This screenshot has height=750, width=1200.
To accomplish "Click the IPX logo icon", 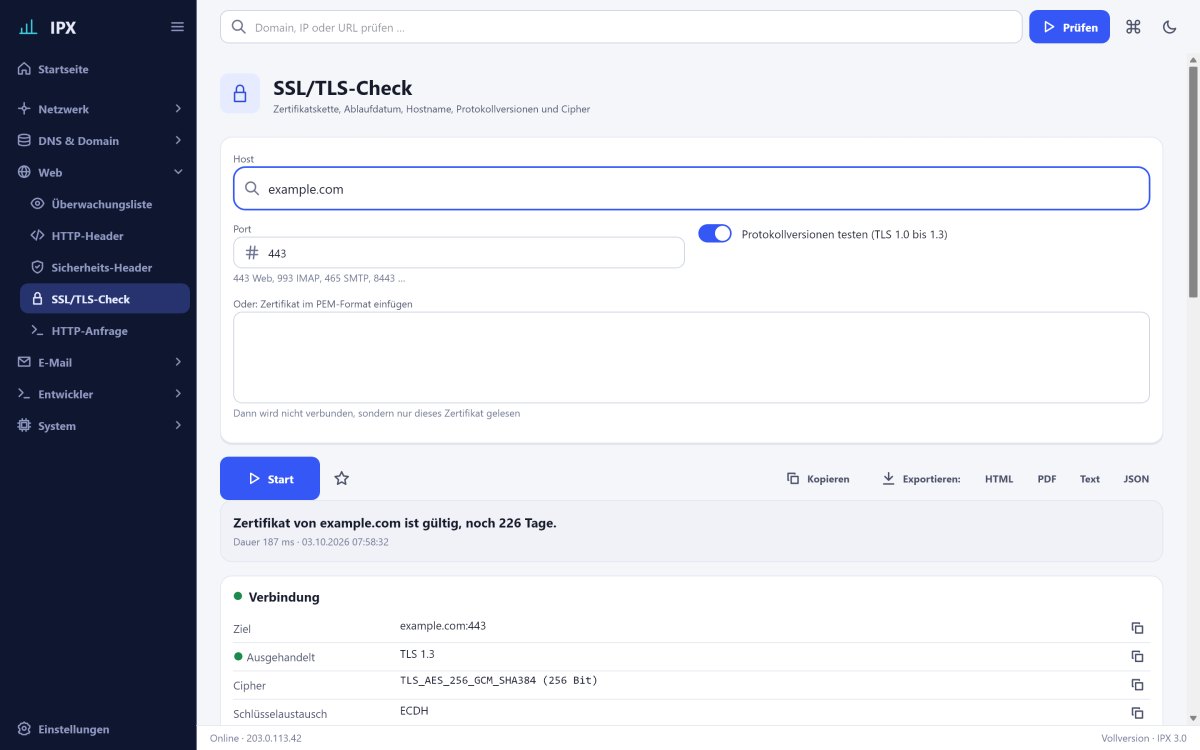I will pos(28,27).
